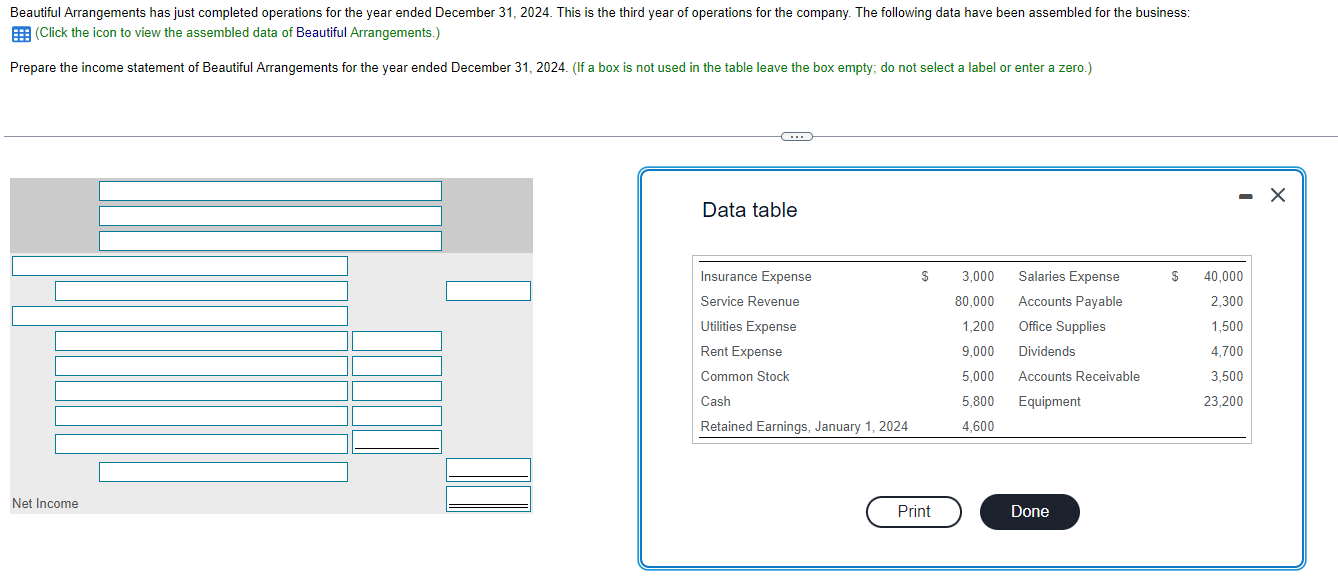Open the assembled data table icon
The width and height of the screenshot is (1338, 584).
20,33
